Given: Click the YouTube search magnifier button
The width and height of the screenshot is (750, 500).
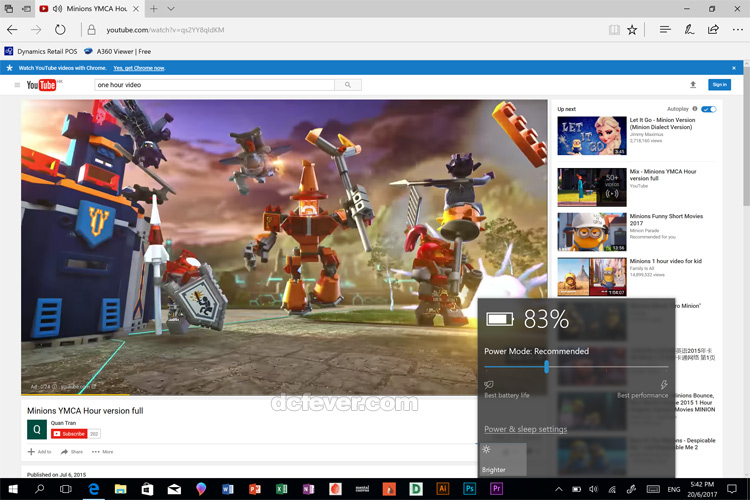Looking at the screenshot, I should pos(348,85).
